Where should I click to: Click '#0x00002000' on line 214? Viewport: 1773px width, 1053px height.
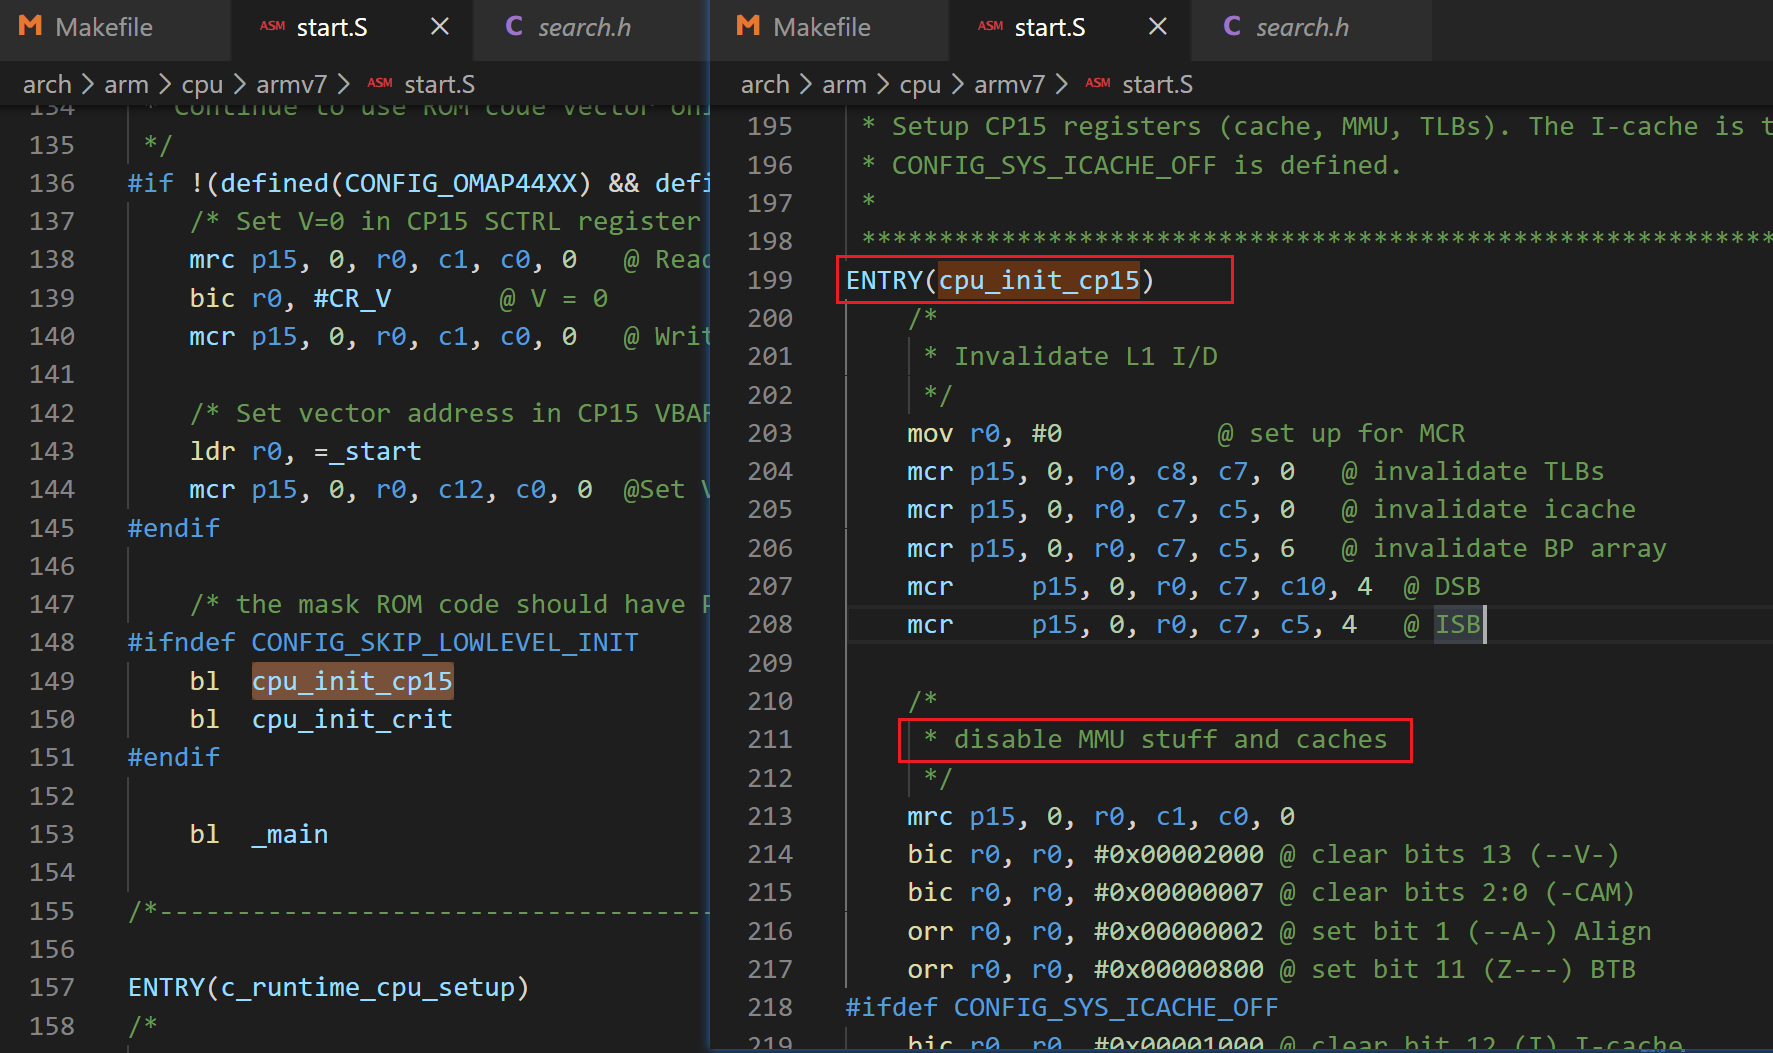click(1179, 854)
